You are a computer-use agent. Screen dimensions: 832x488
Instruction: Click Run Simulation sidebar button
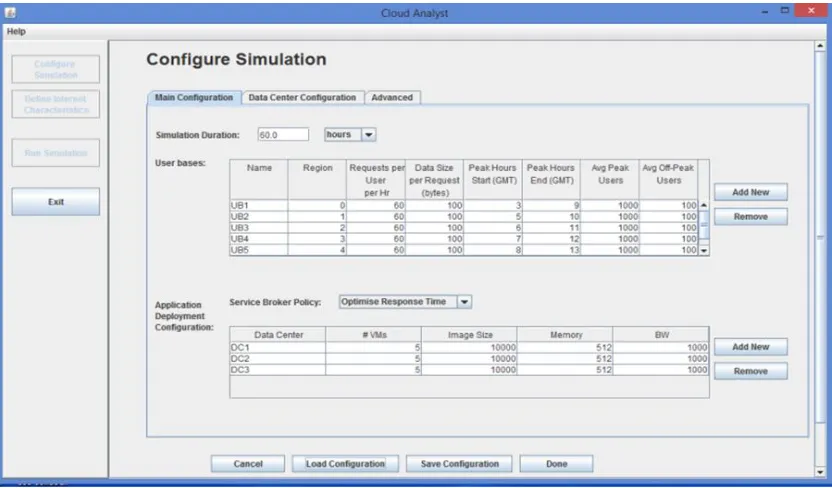point(56,153)
